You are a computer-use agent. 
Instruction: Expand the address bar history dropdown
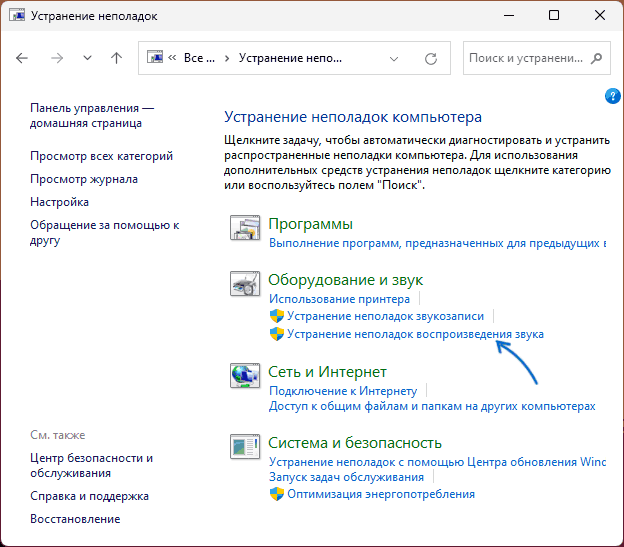(x=394, y=59)
